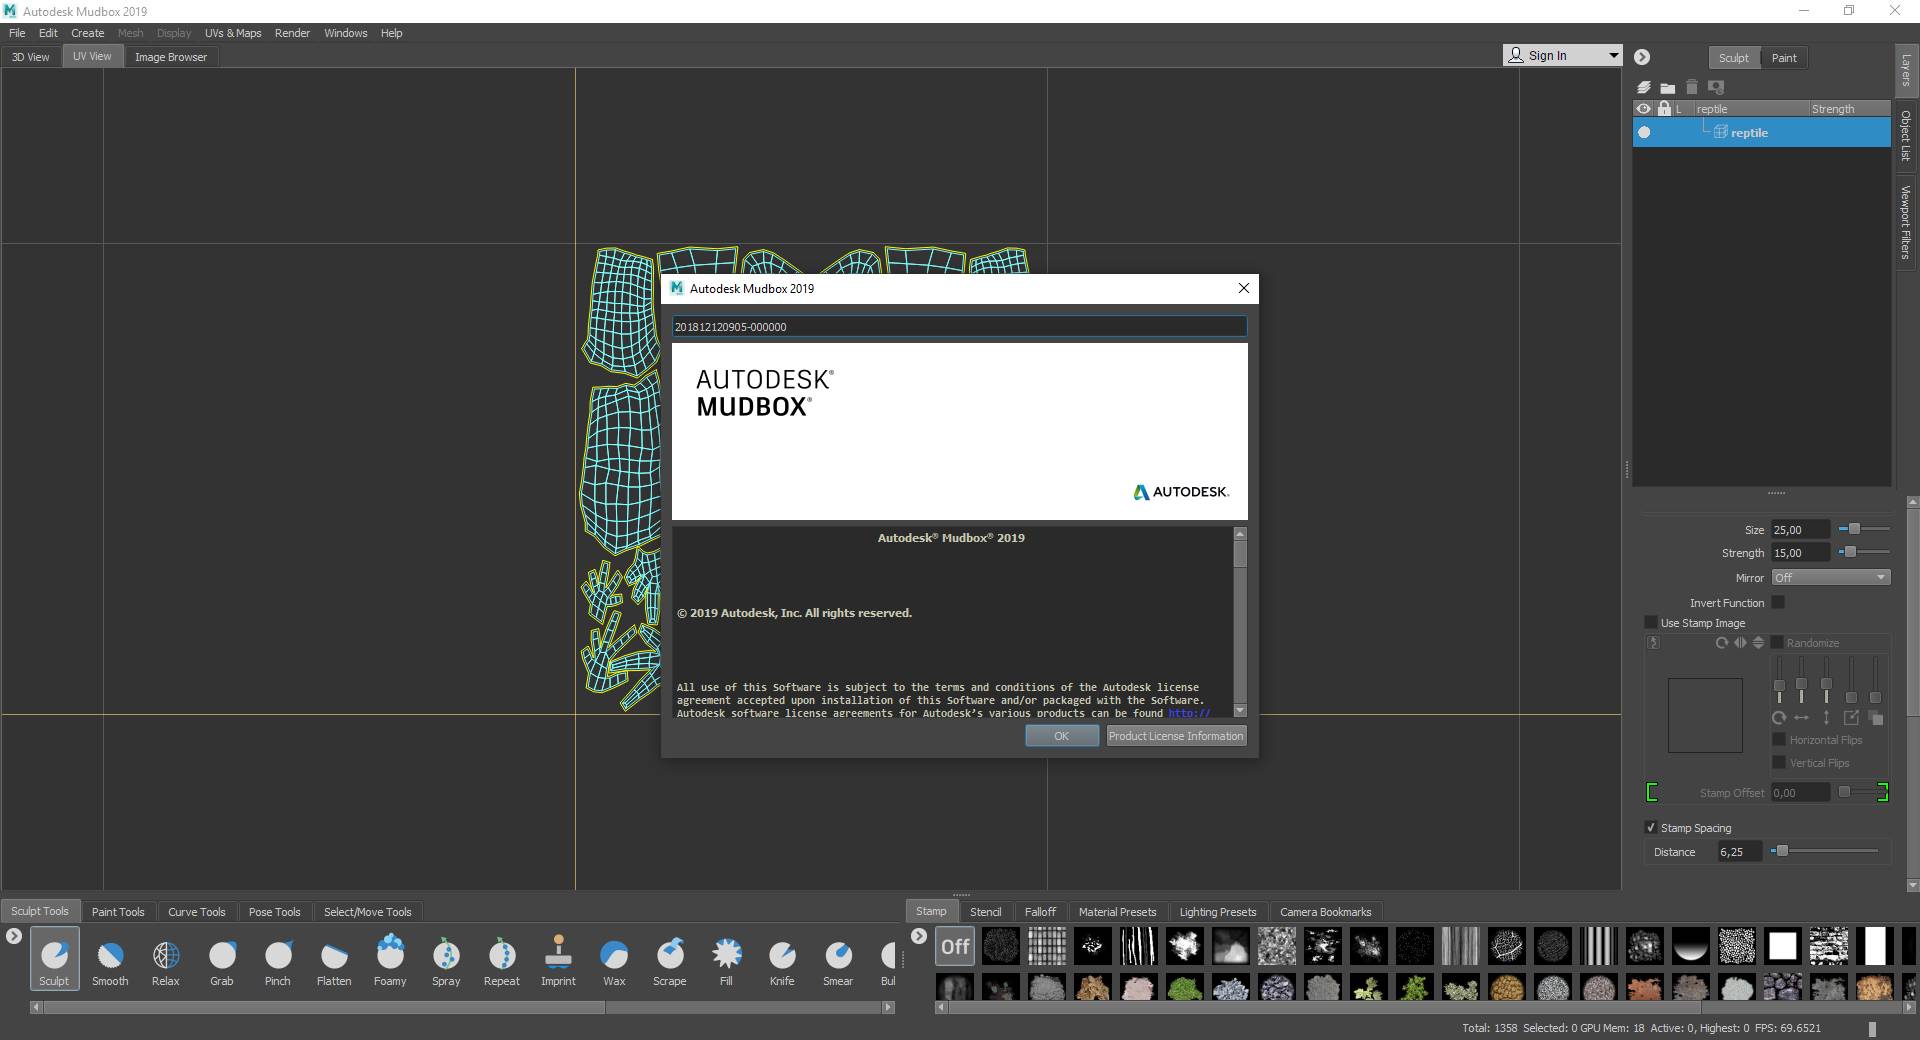Open the Paint Tools tab
The image size is (1920, 1040).
point(118,911)
